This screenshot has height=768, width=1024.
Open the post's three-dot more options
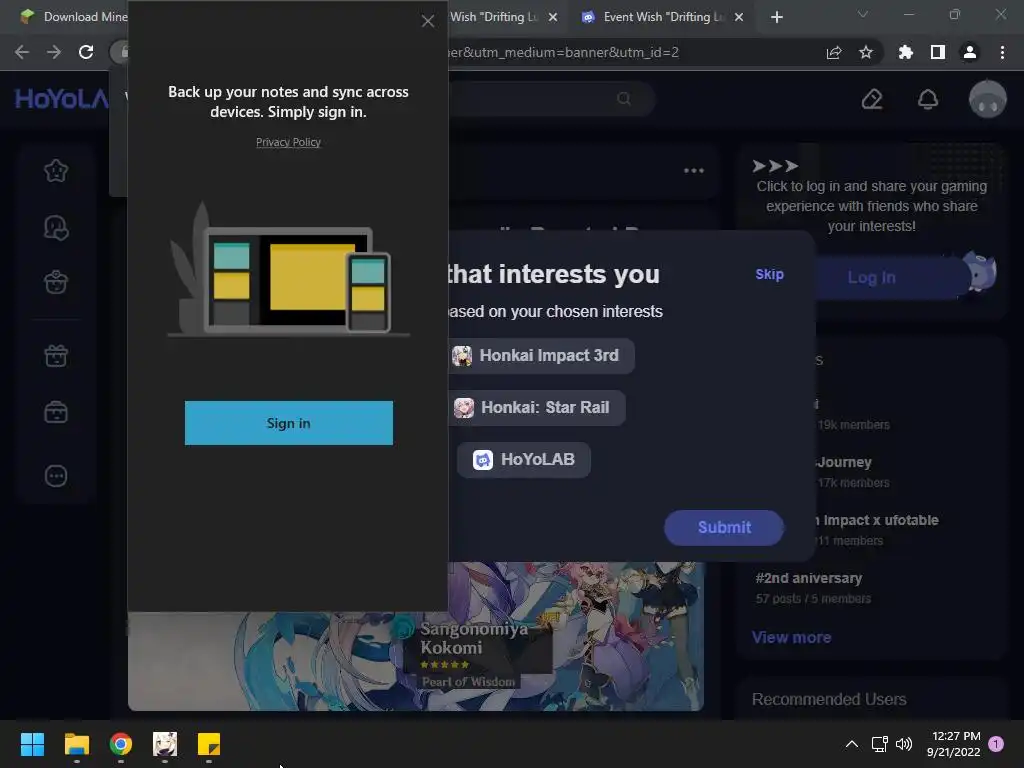click(694, 170)
